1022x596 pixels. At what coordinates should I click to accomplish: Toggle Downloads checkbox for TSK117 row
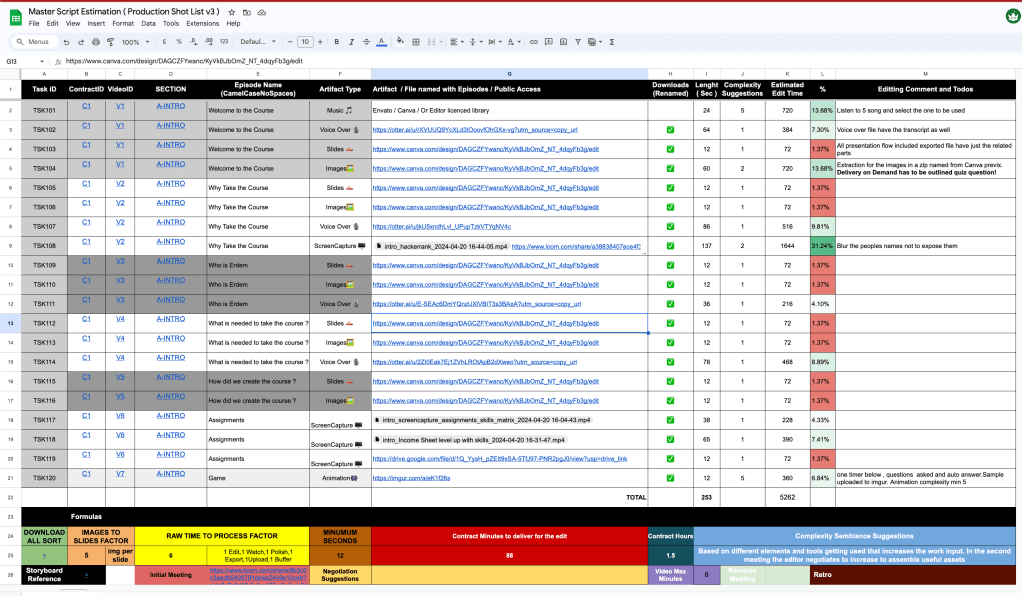[670, 420]
